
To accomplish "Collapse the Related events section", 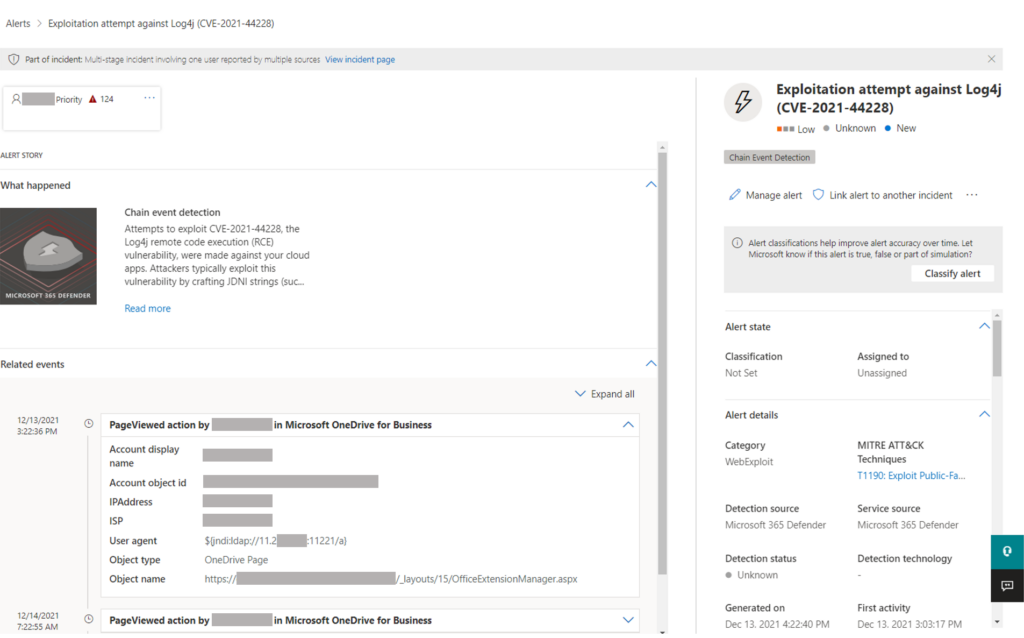I will (x=651, y=363).
